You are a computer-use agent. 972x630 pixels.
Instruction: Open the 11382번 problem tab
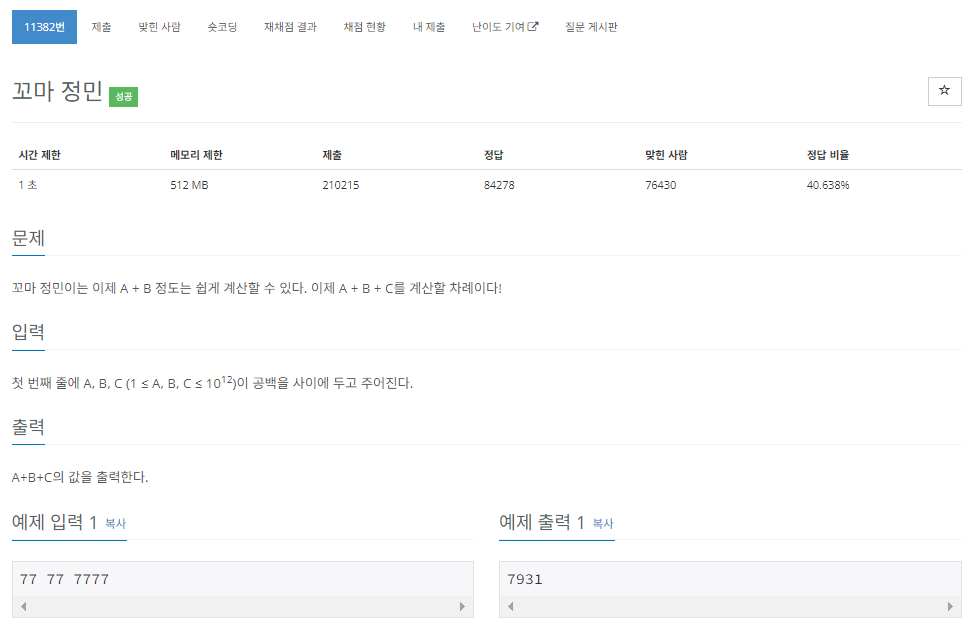coord(45,27)
